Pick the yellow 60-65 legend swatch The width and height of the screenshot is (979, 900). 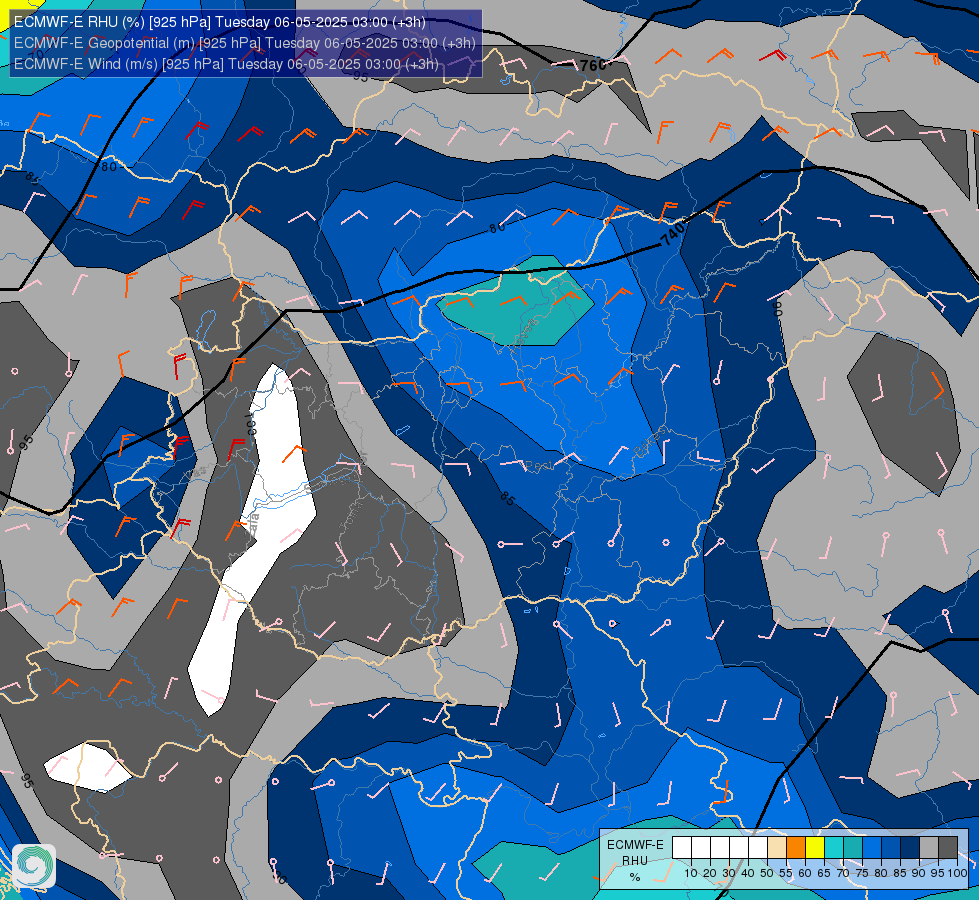tap(815, 847)
